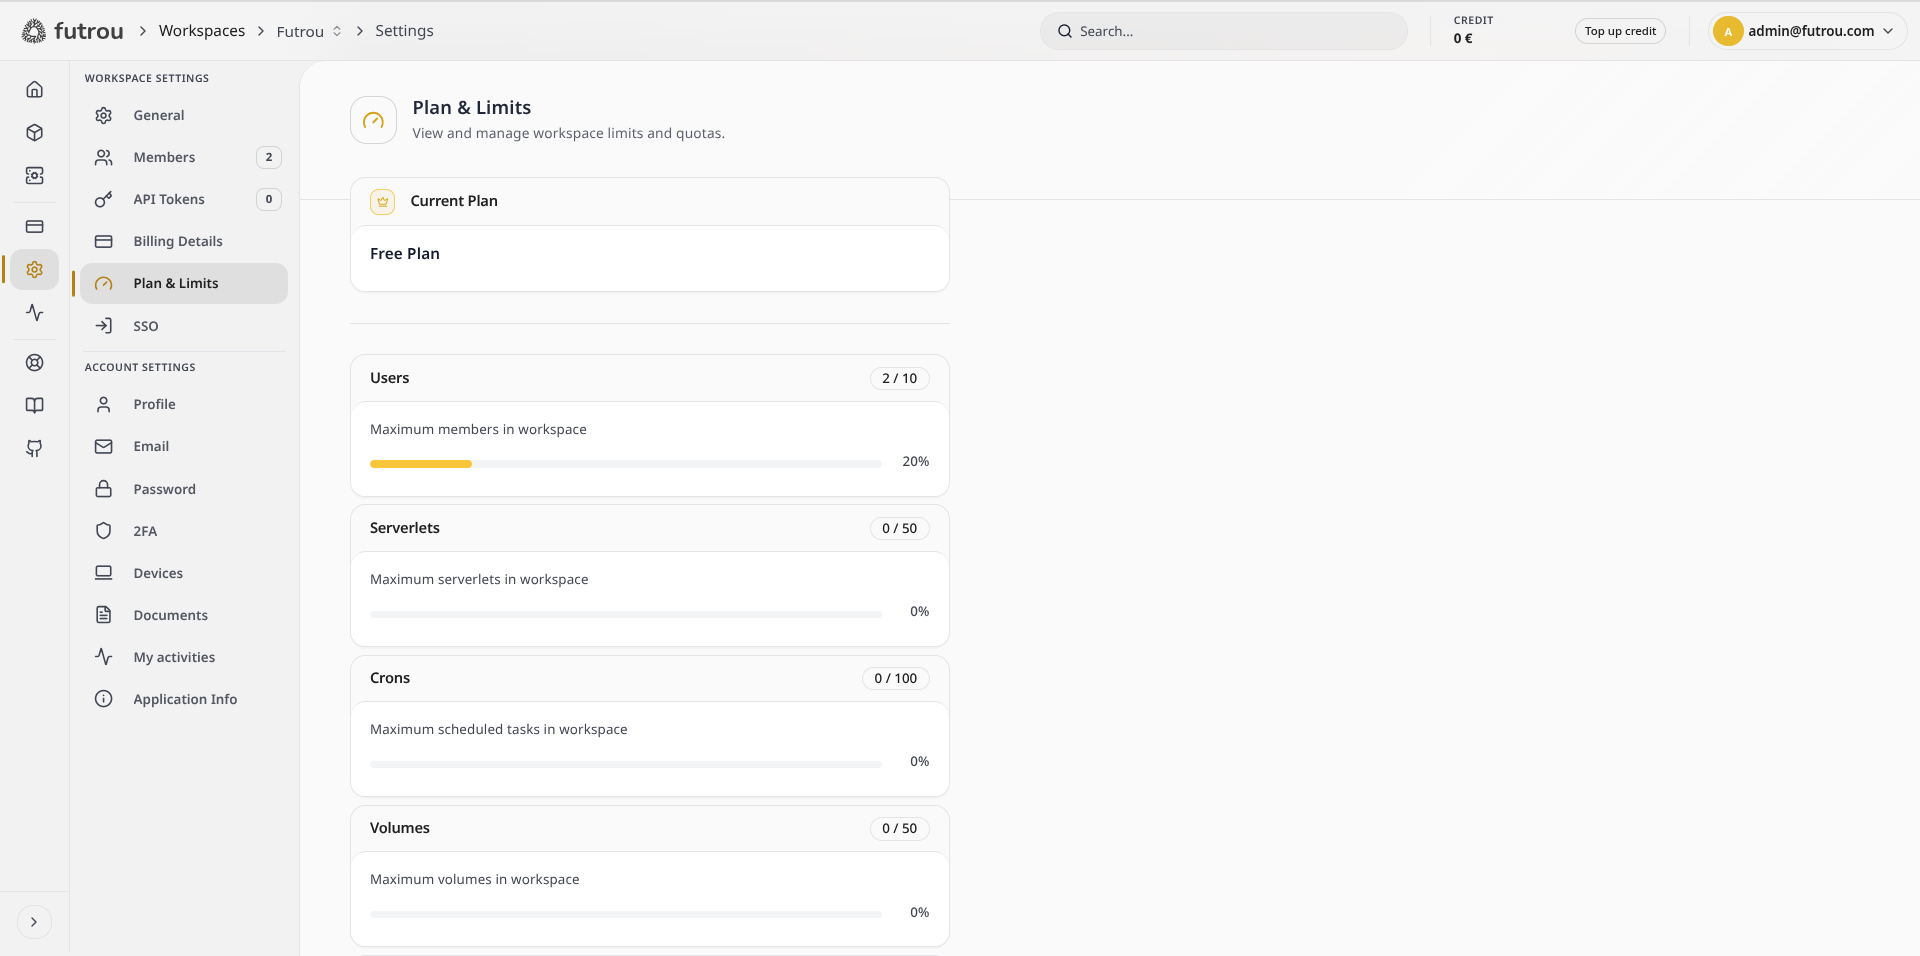Screen dimensions: 1920x956
Task: Click the Users members progress bar
Action: (x=626, y=464)
